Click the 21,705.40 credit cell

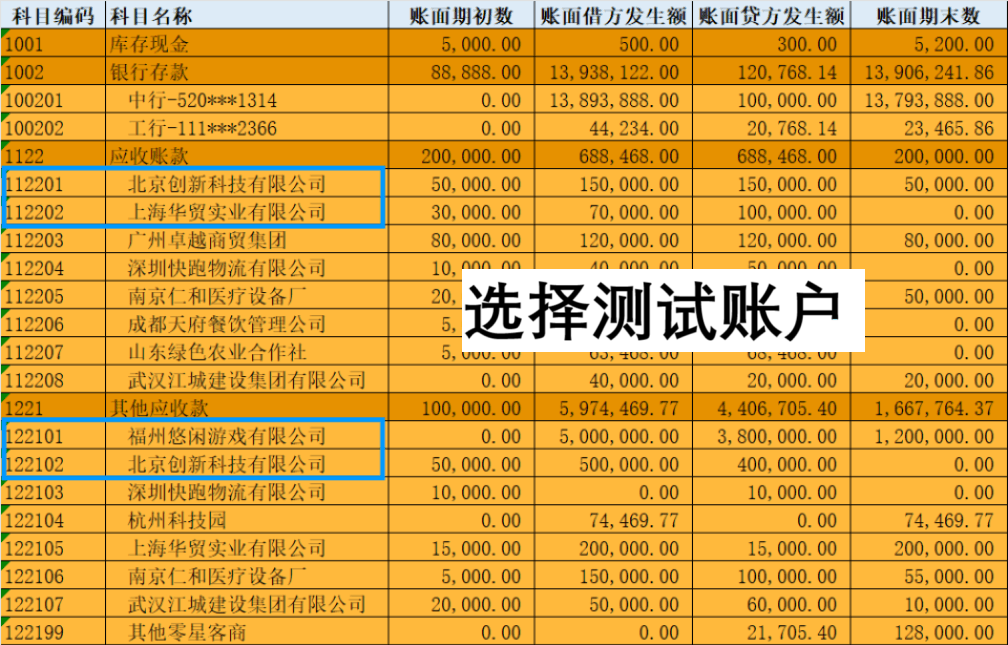click(x=771, y=632)
